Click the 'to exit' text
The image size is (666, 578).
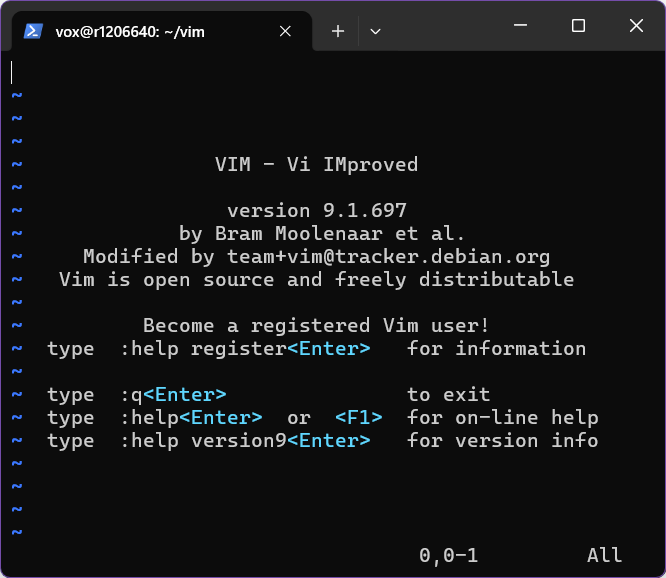[449, 395]
